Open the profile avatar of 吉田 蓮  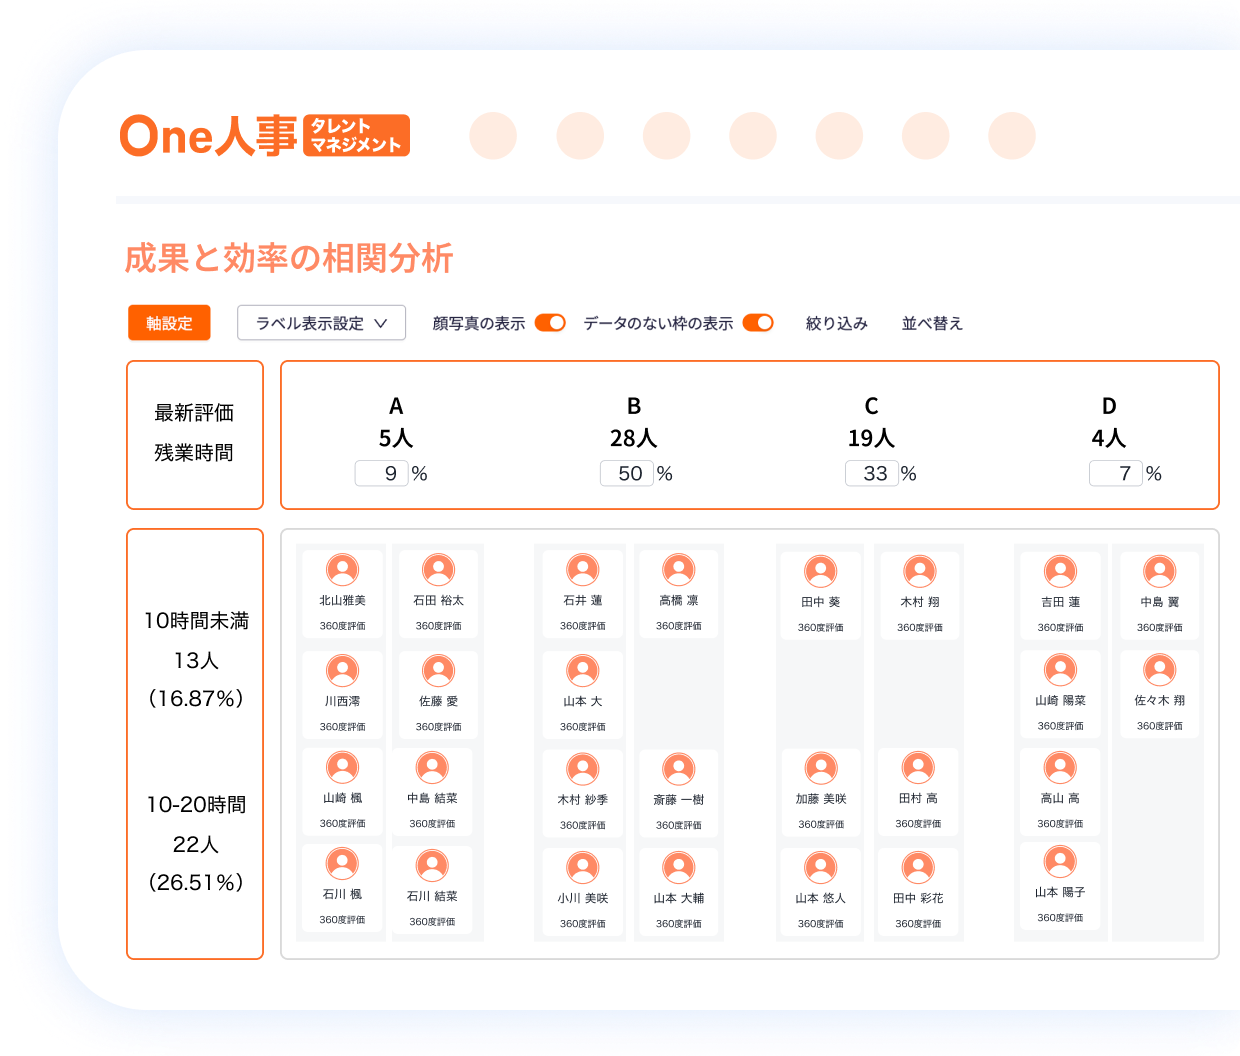(x=1061, y=572)
